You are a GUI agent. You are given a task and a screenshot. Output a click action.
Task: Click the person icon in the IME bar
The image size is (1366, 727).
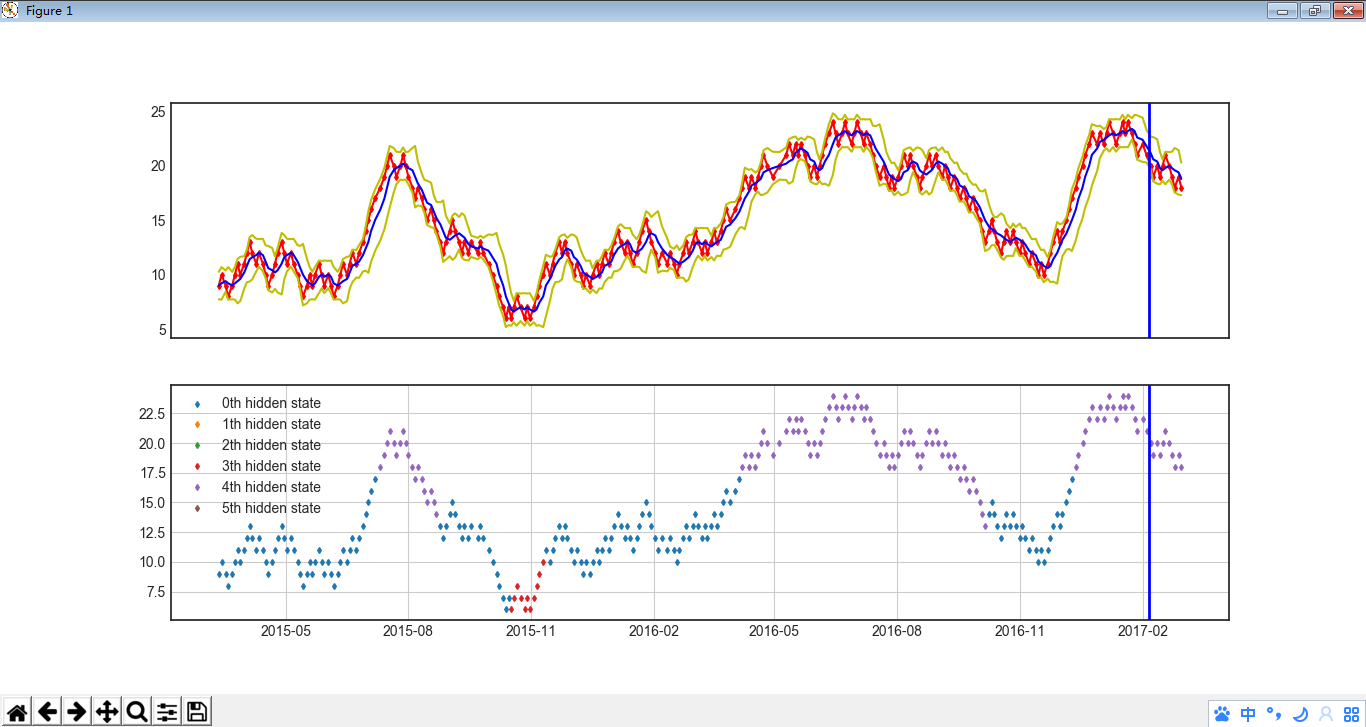1326,714
